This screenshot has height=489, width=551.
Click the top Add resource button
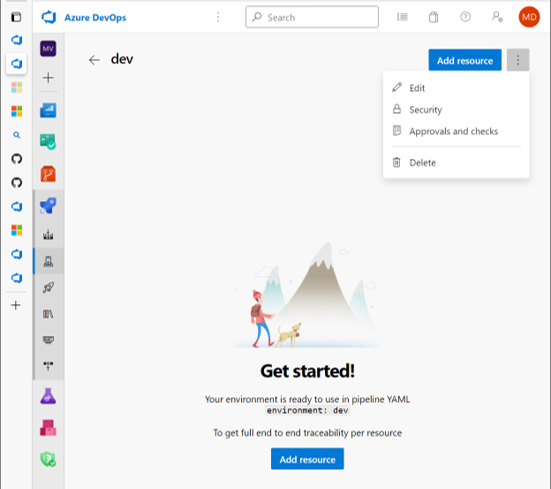[x=465, y=60]
